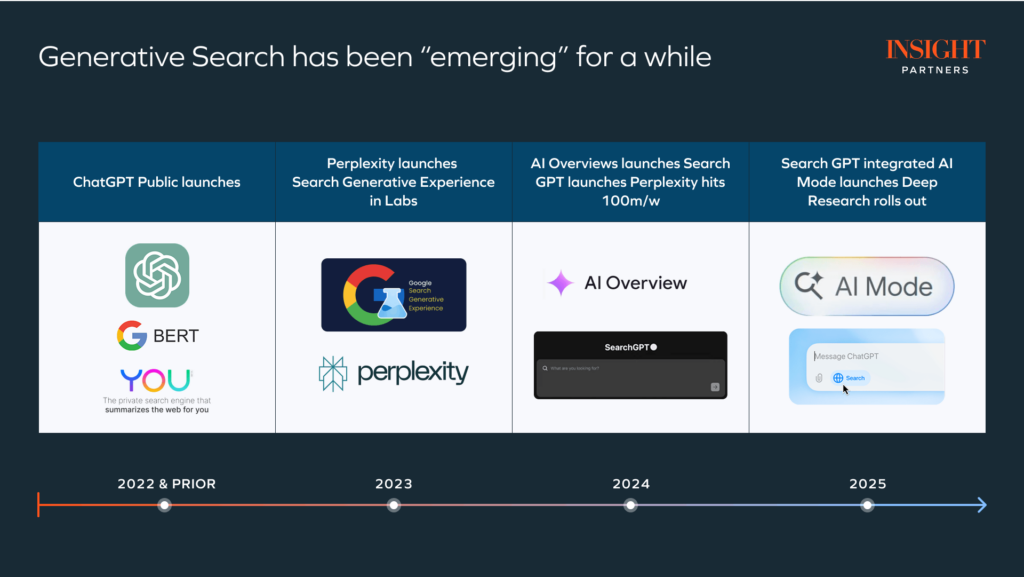
Task: Click the SearchGPT screenshot thumbnail
Action: pyautogui.click(x=630, y=365)
